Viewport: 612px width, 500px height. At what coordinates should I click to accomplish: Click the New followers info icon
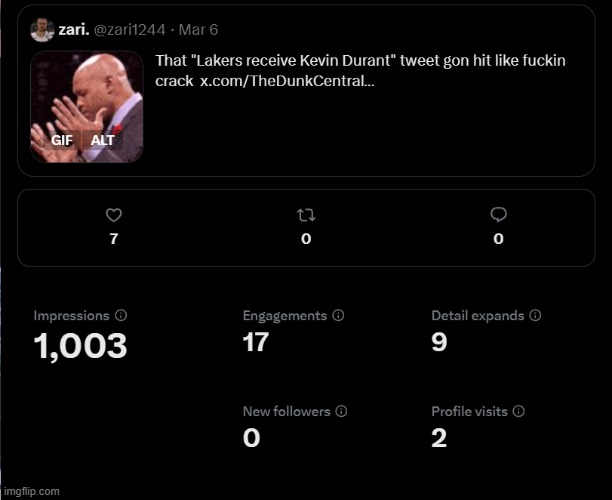(341, 411)
